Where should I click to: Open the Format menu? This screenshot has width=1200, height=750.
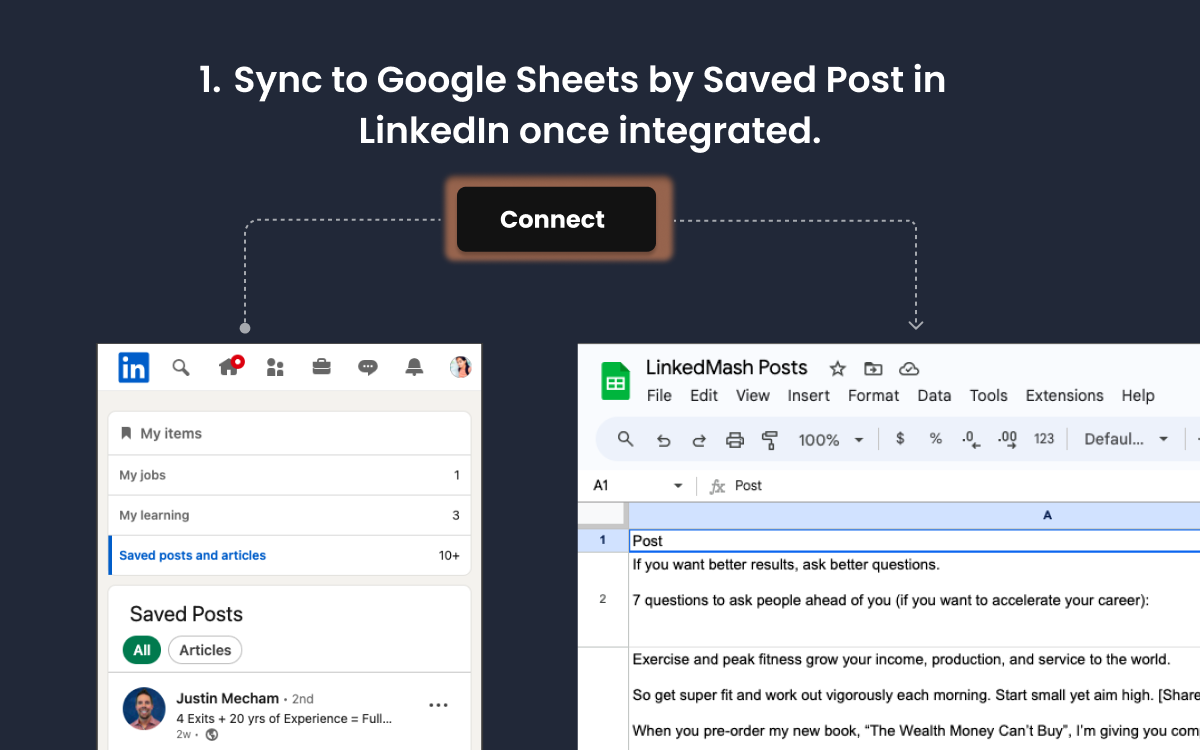click(874, 395)
